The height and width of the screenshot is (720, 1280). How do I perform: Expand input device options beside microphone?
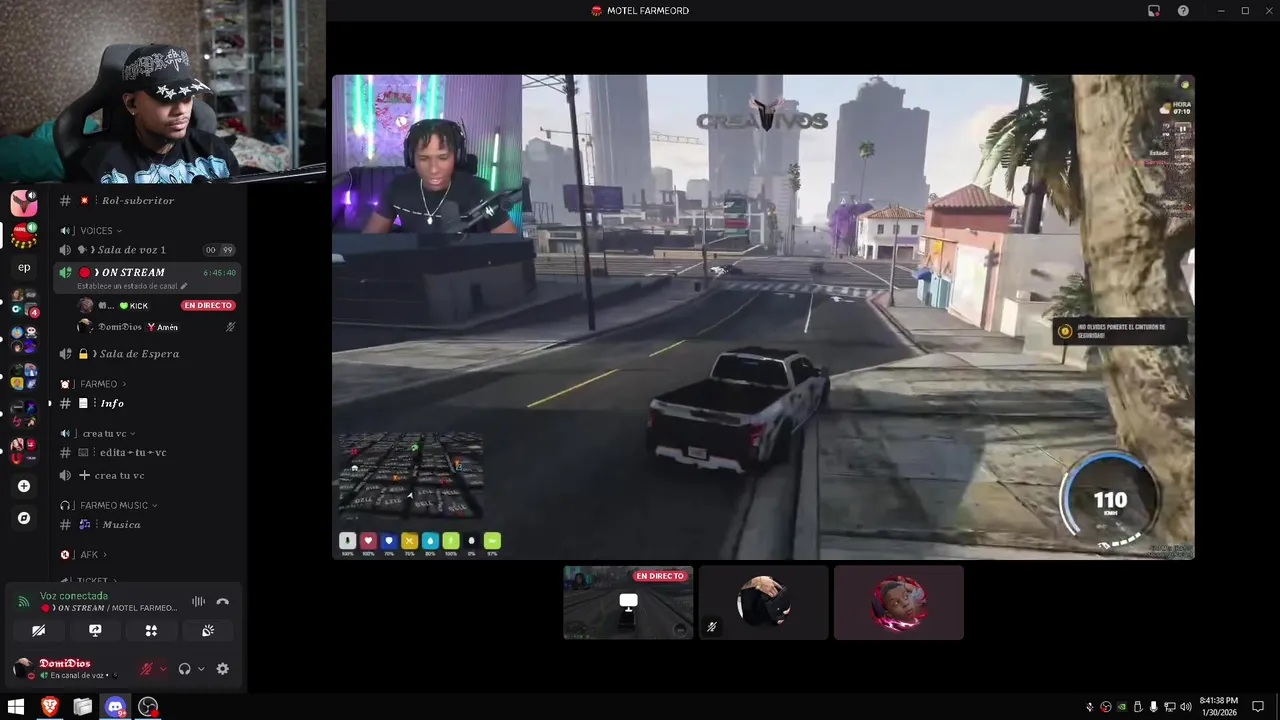point(163,669)
